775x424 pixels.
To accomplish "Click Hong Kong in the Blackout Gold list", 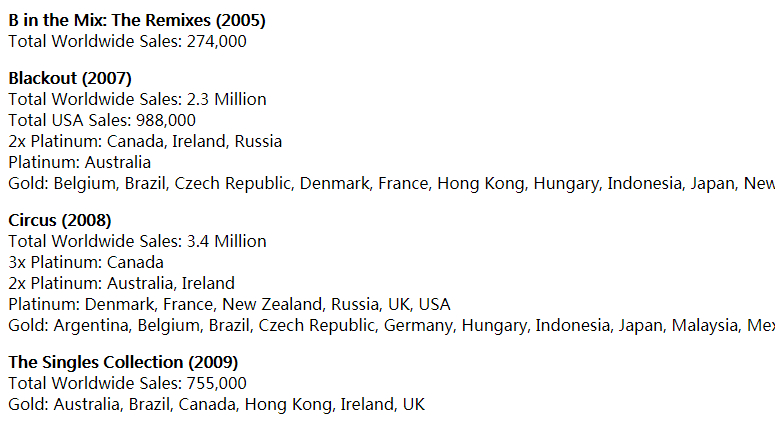I will (481, 183).
